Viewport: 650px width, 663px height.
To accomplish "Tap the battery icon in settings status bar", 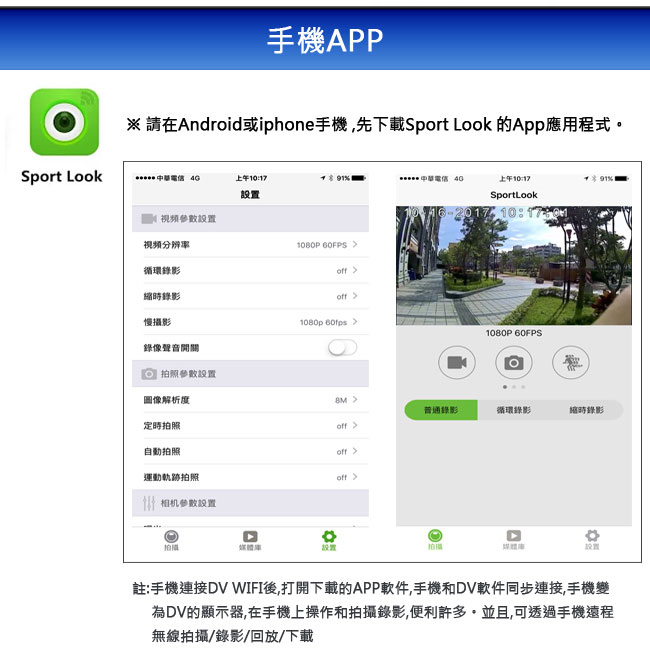I will point(358,178).
